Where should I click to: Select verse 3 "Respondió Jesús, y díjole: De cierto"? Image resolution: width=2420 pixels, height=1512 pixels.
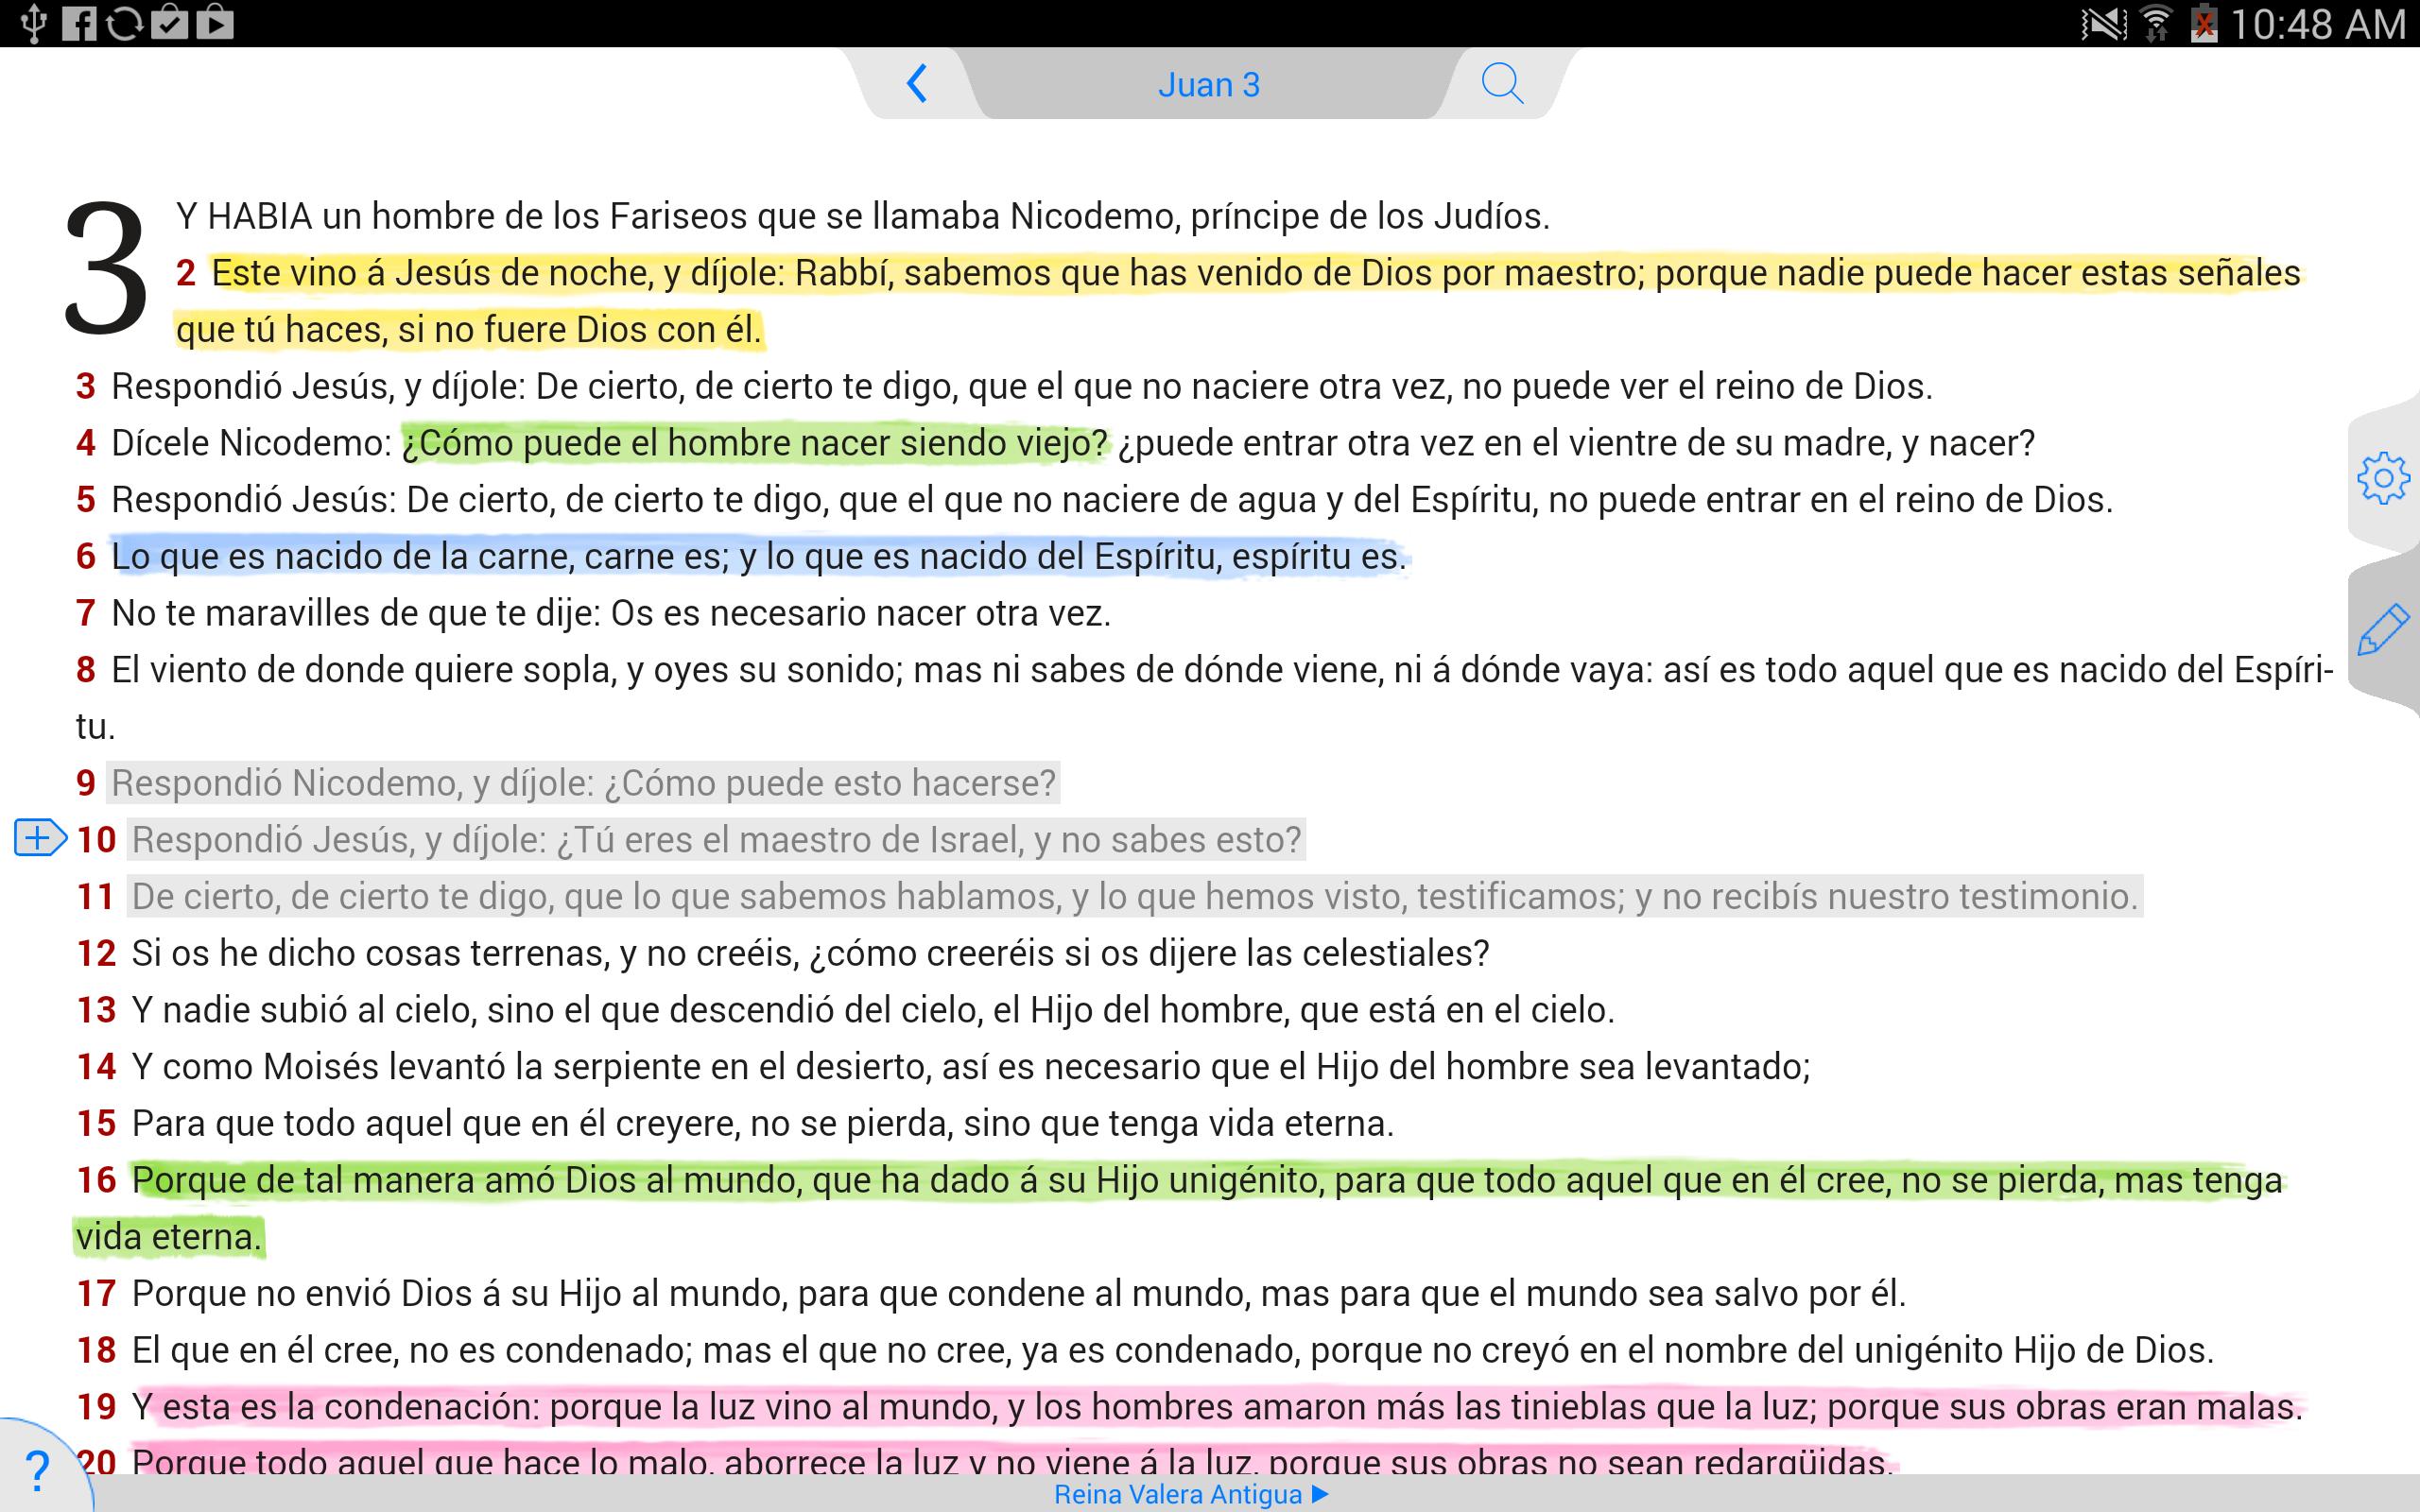(x=1022, y=386)
